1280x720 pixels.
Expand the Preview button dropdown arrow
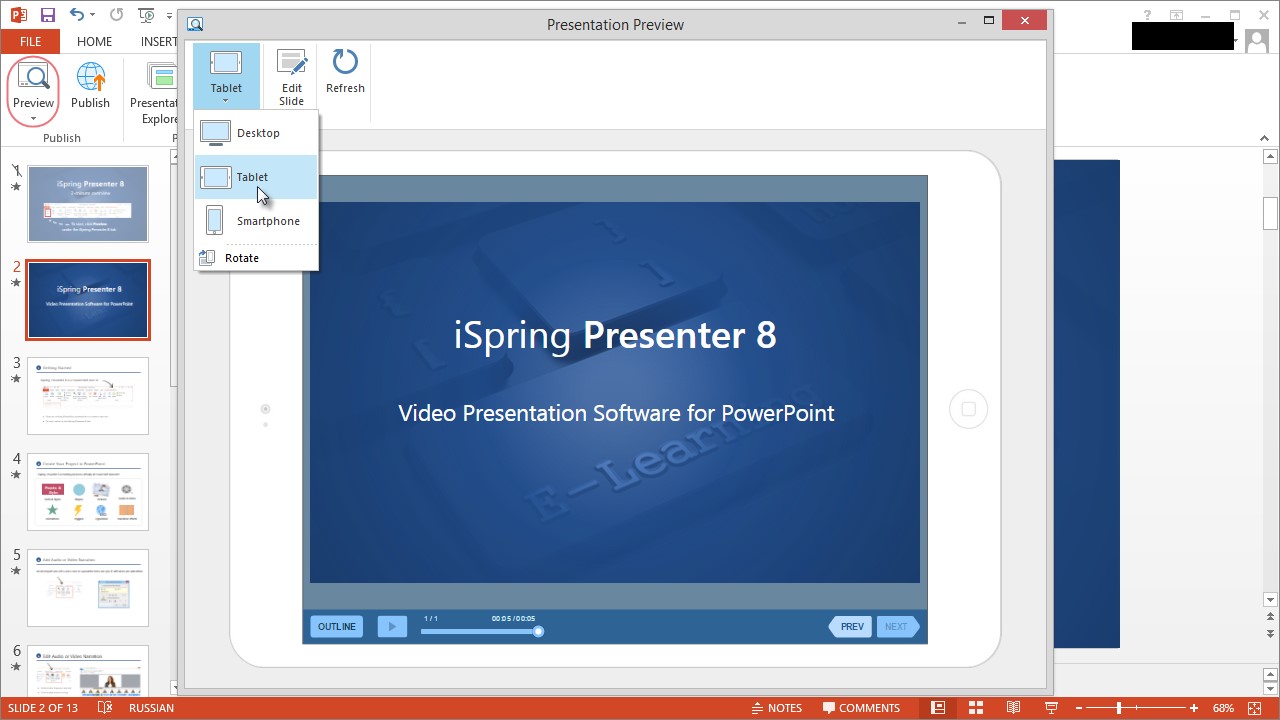click(x=33, y=118)
